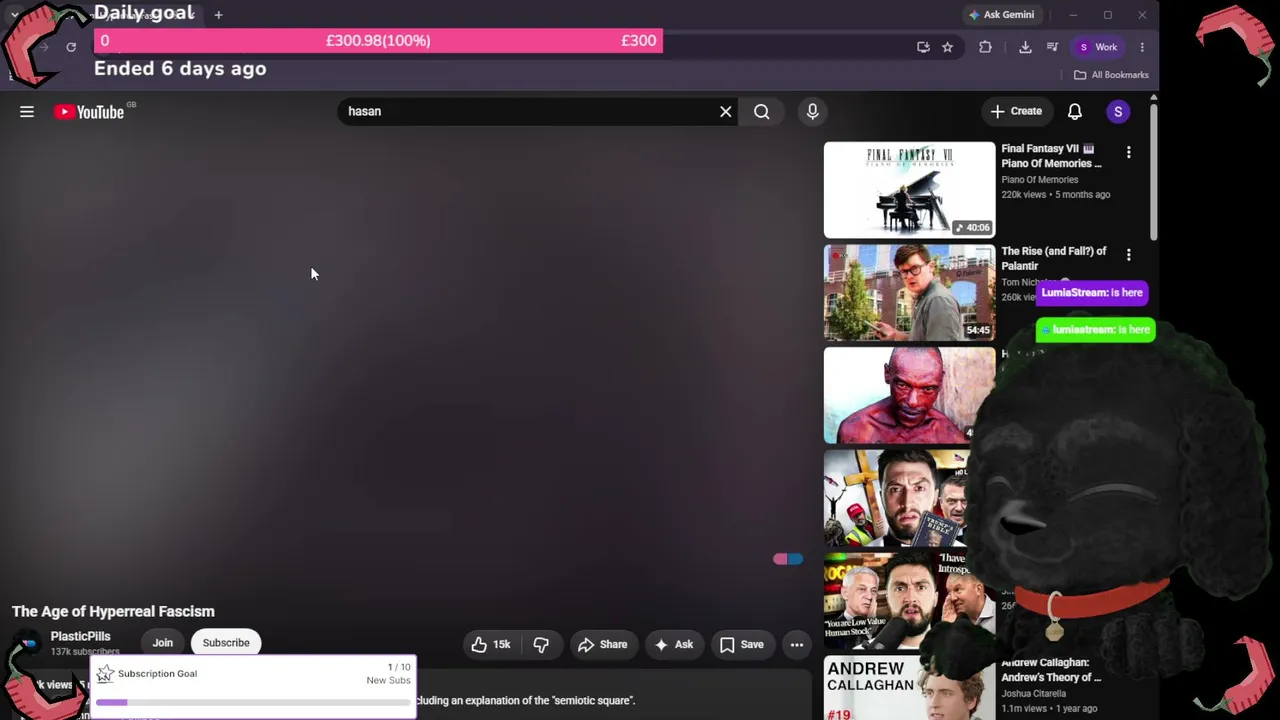1280x720 pixels.
Task: Open the red-faced bald man thumbnail
Action: coord(910,396)
